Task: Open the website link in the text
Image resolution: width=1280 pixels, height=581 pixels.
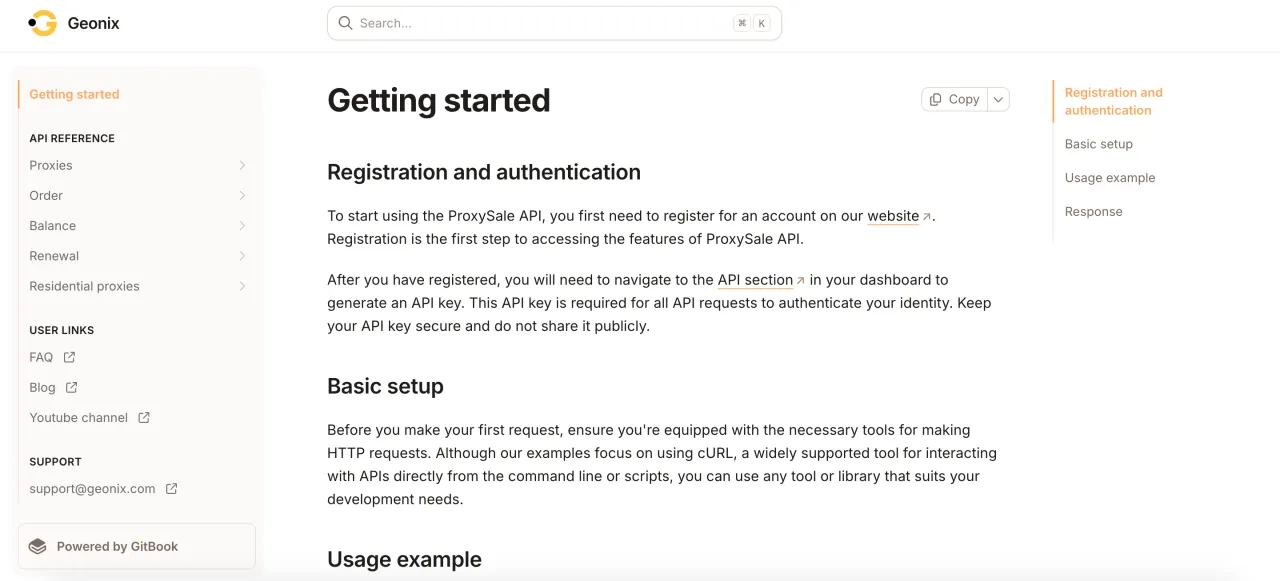Action: point(892,216)
